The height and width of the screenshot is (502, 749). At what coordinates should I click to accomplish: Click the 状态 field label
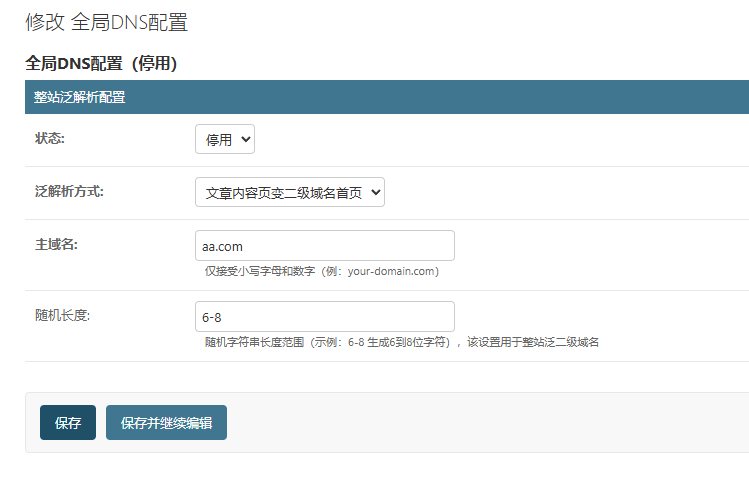click(x=50, y=139)
